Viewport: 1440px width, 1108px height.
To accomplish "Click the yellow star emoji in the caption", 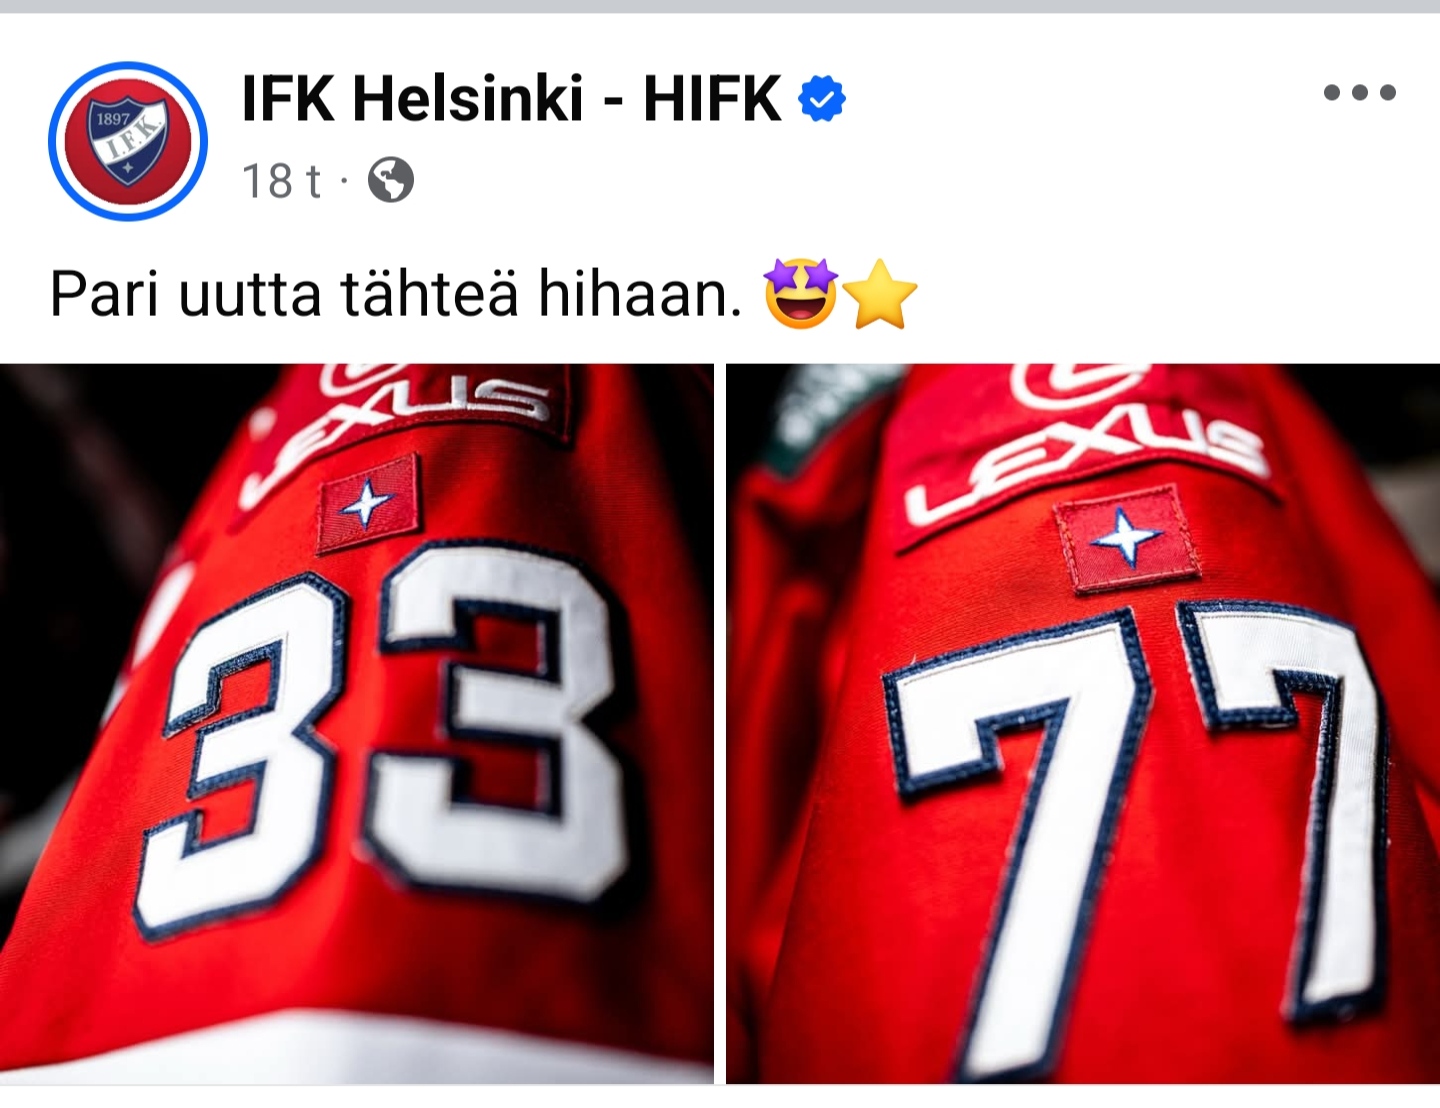I will point(880,294).
